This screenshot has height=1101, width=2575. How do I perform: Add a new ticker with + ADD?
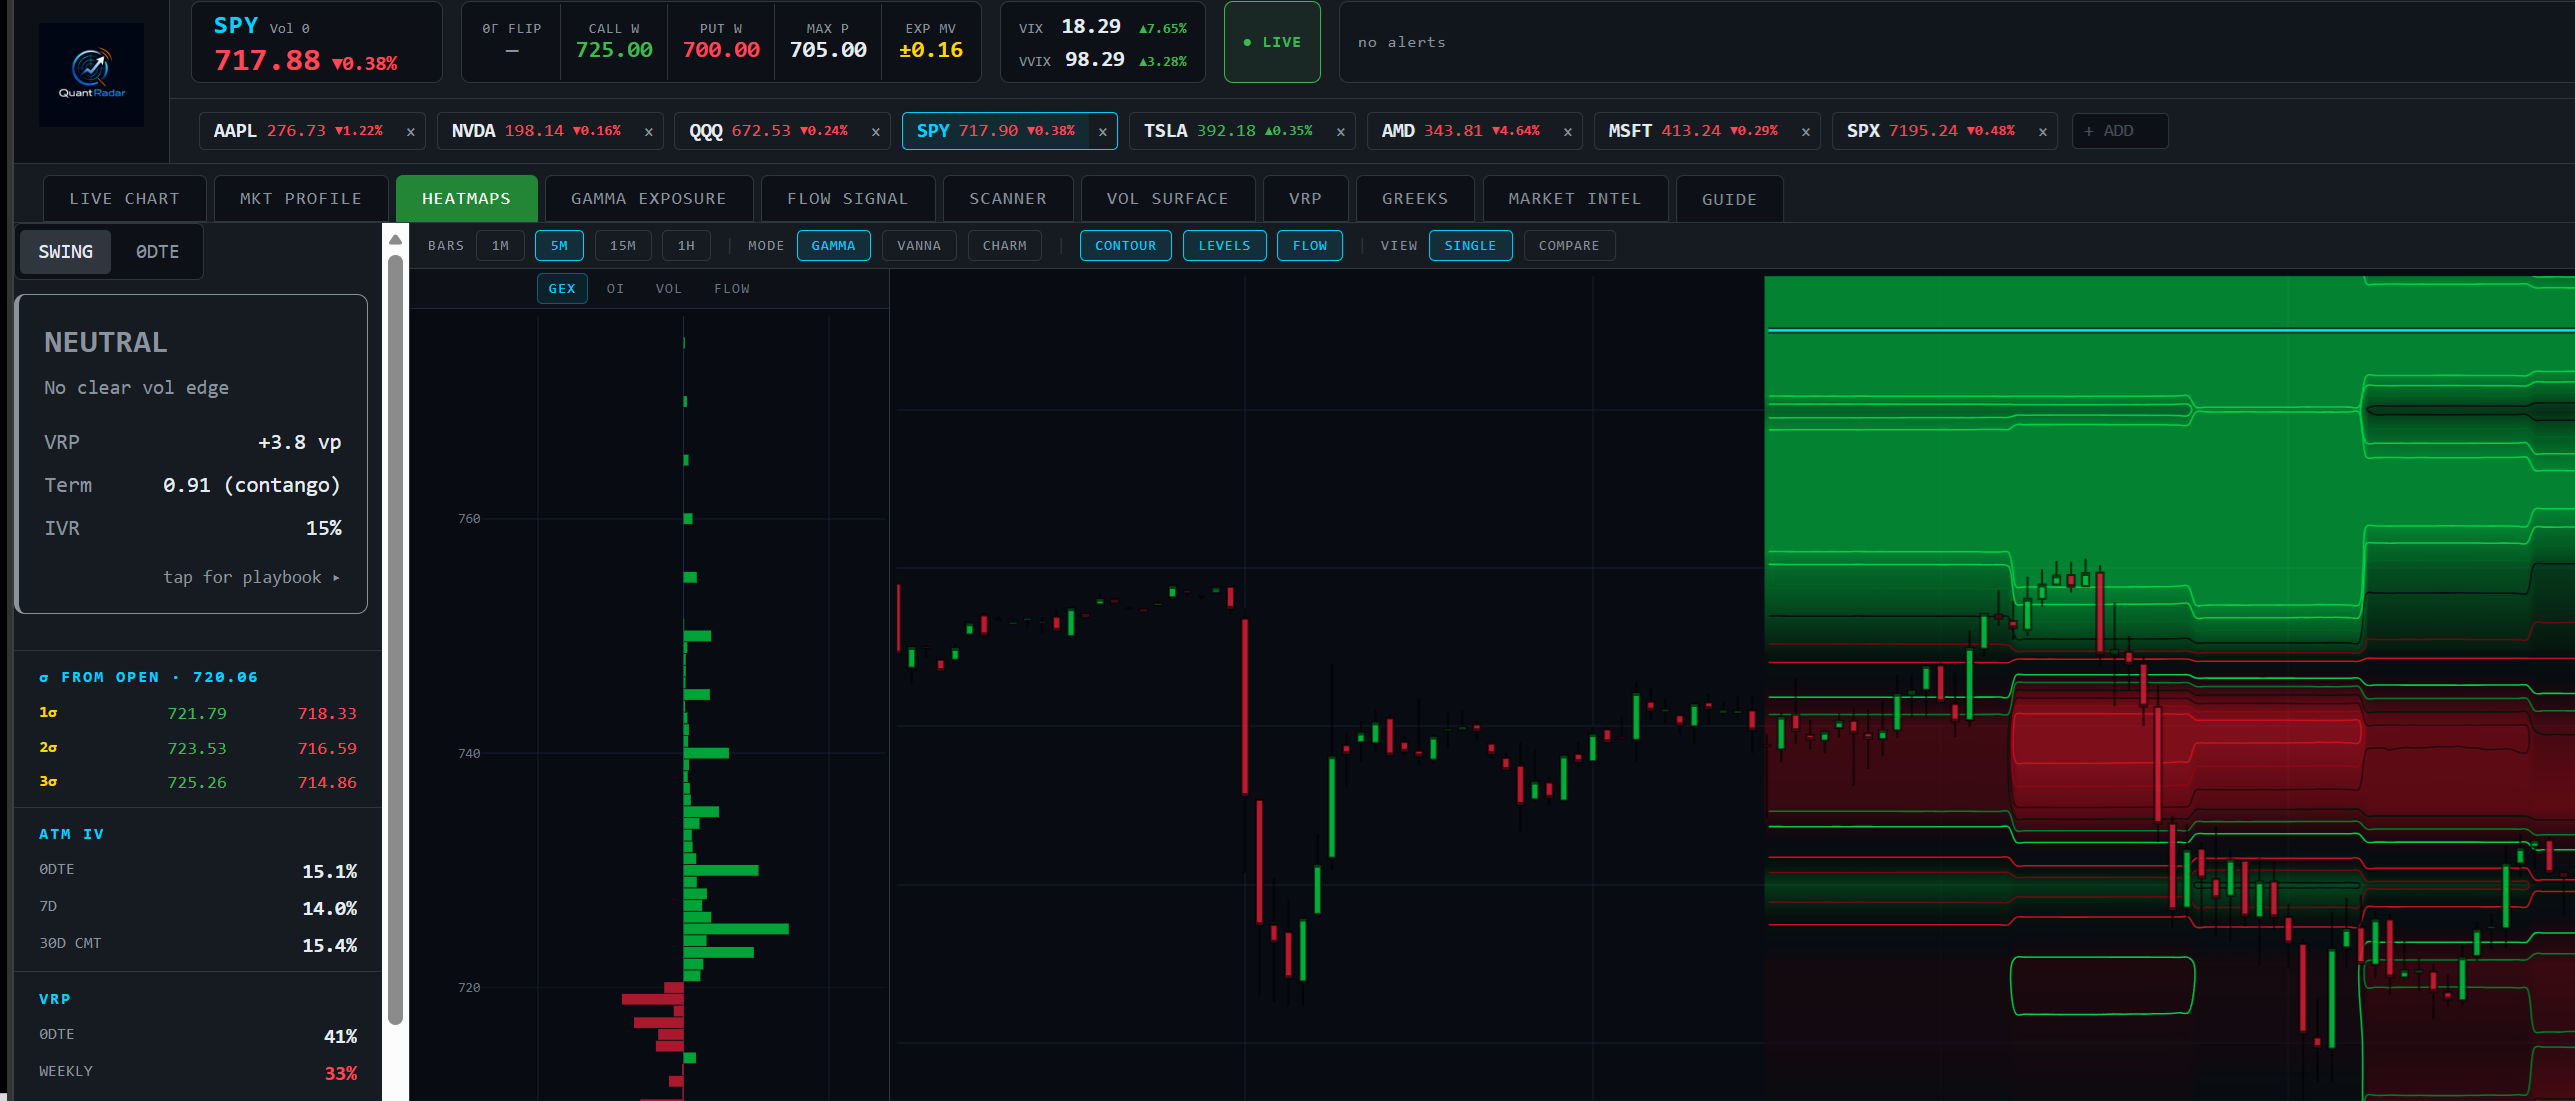[x=2119, y=131]
